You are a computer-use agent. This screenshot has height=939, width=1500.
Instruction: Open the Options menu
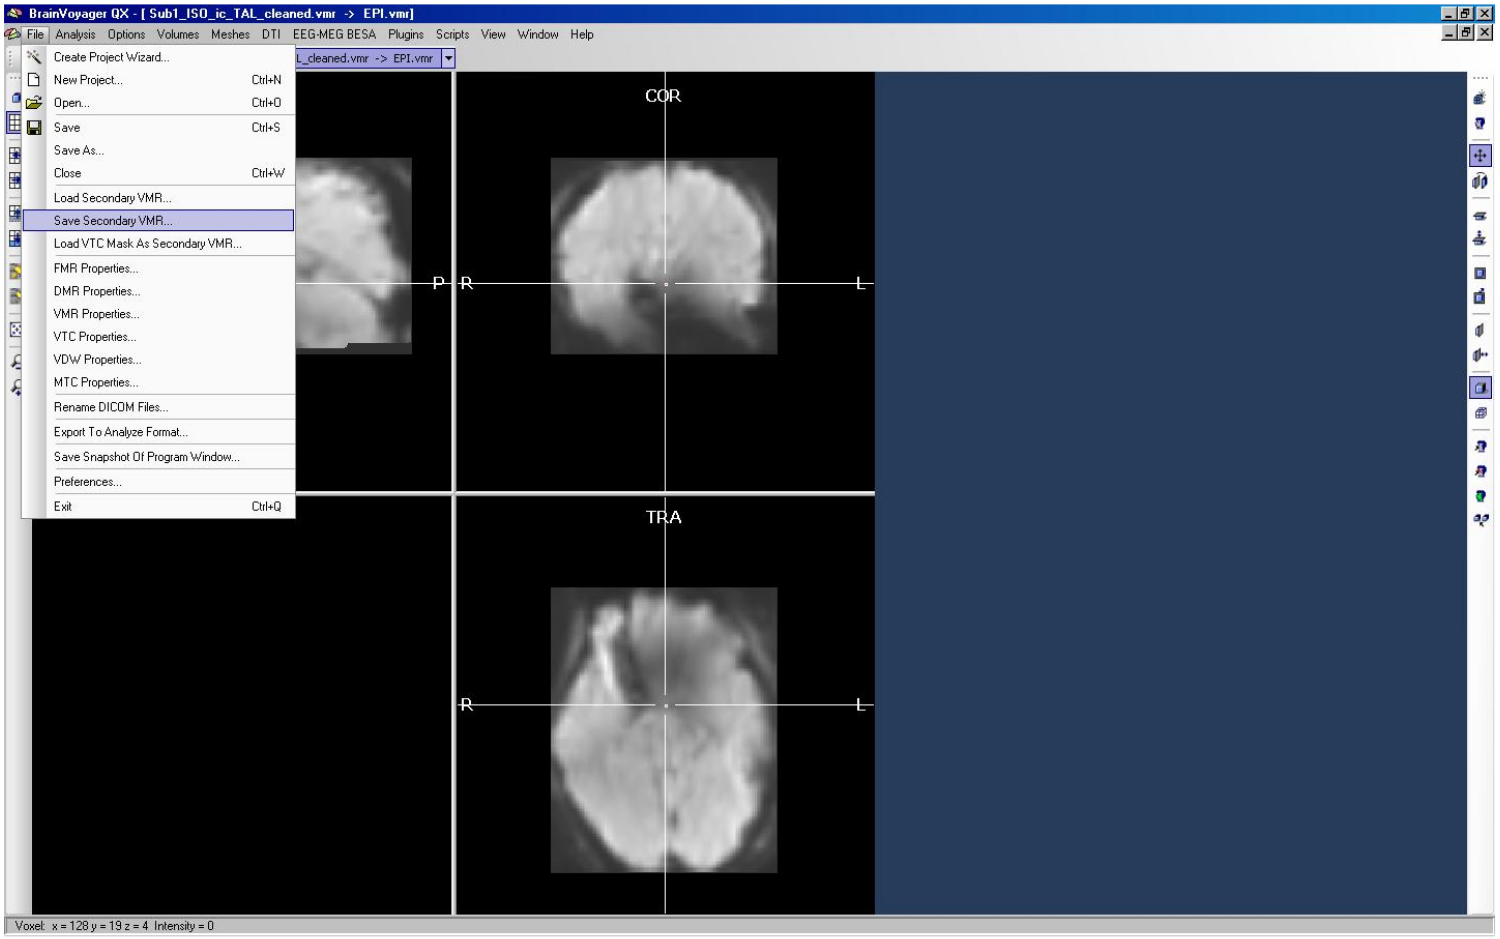point(126,34)
